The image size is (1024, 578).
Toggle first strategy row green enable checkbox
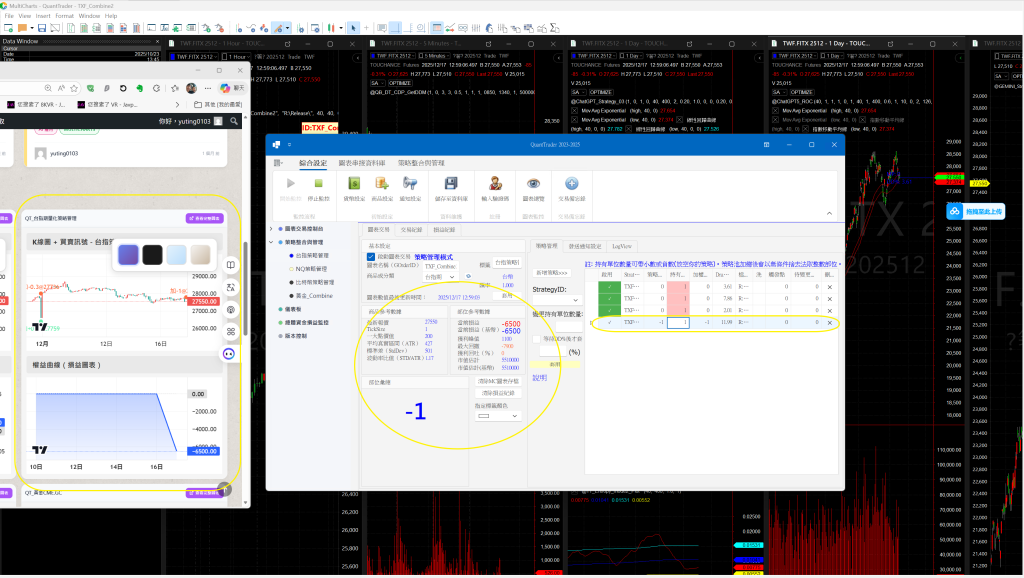click(x=609, y=285)
